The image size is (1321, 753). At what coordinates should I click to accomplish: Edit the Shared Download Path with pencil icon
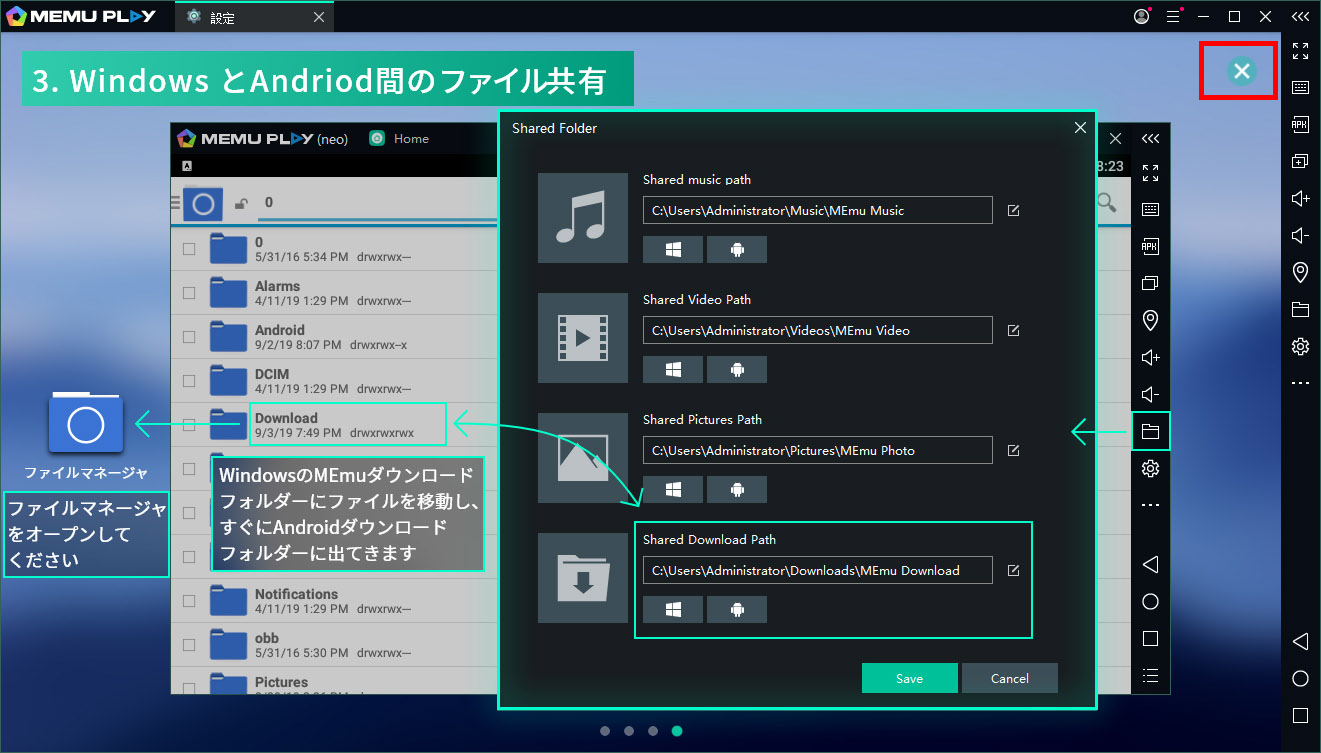(1013, 571)
